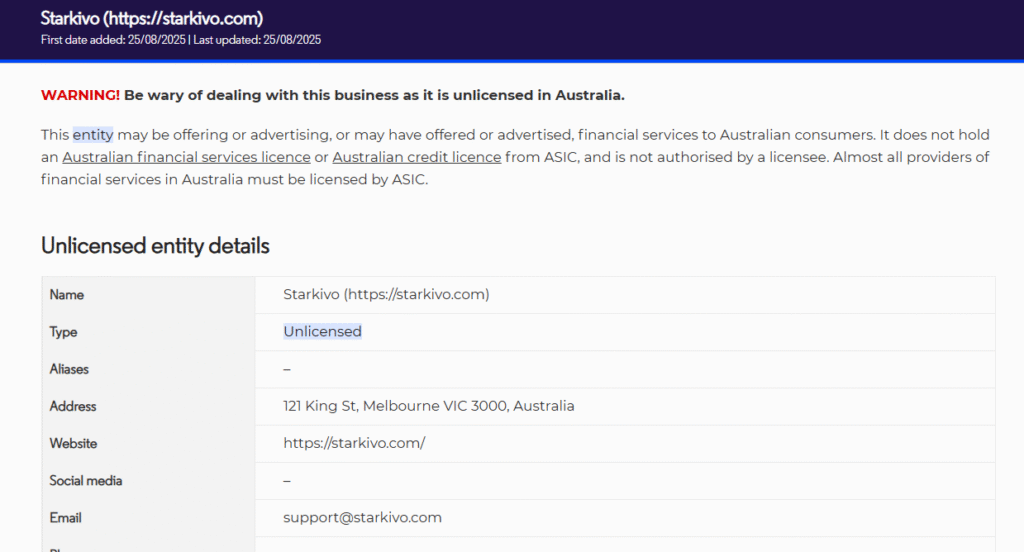The height and width of the screenshot is (552, 1024).
Task: Click the Aliases row label
Action: 69,369
